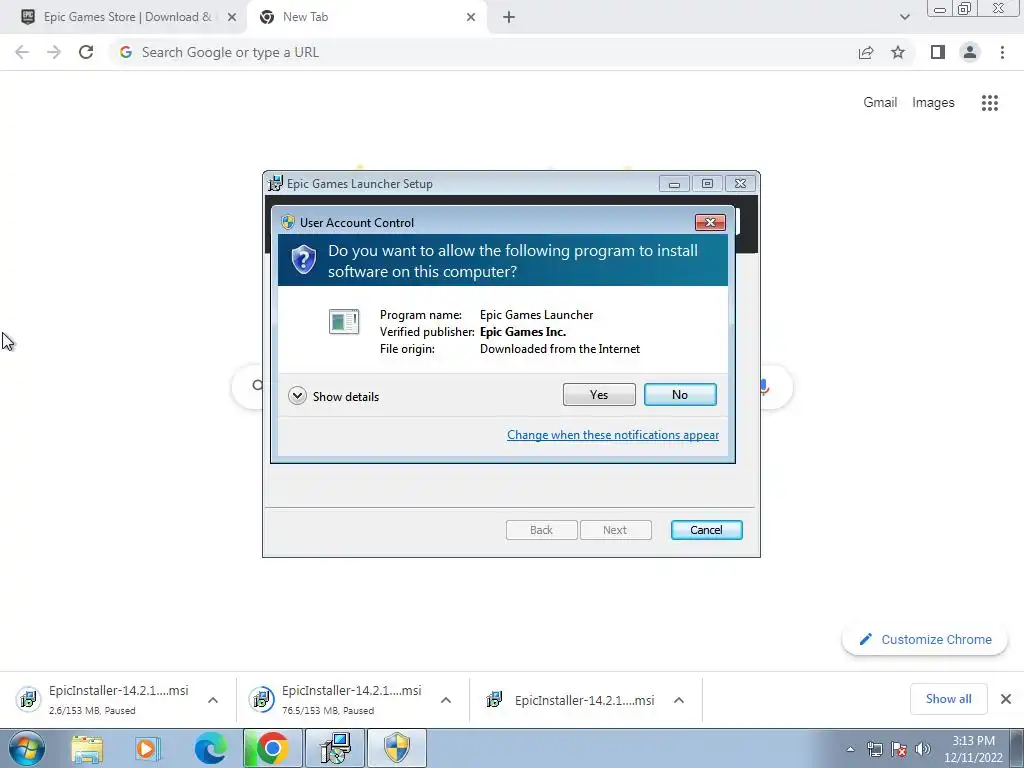Toggle the Chrome side panel
The height and width of the screenshot is (768, 1024).
point(938,52)
